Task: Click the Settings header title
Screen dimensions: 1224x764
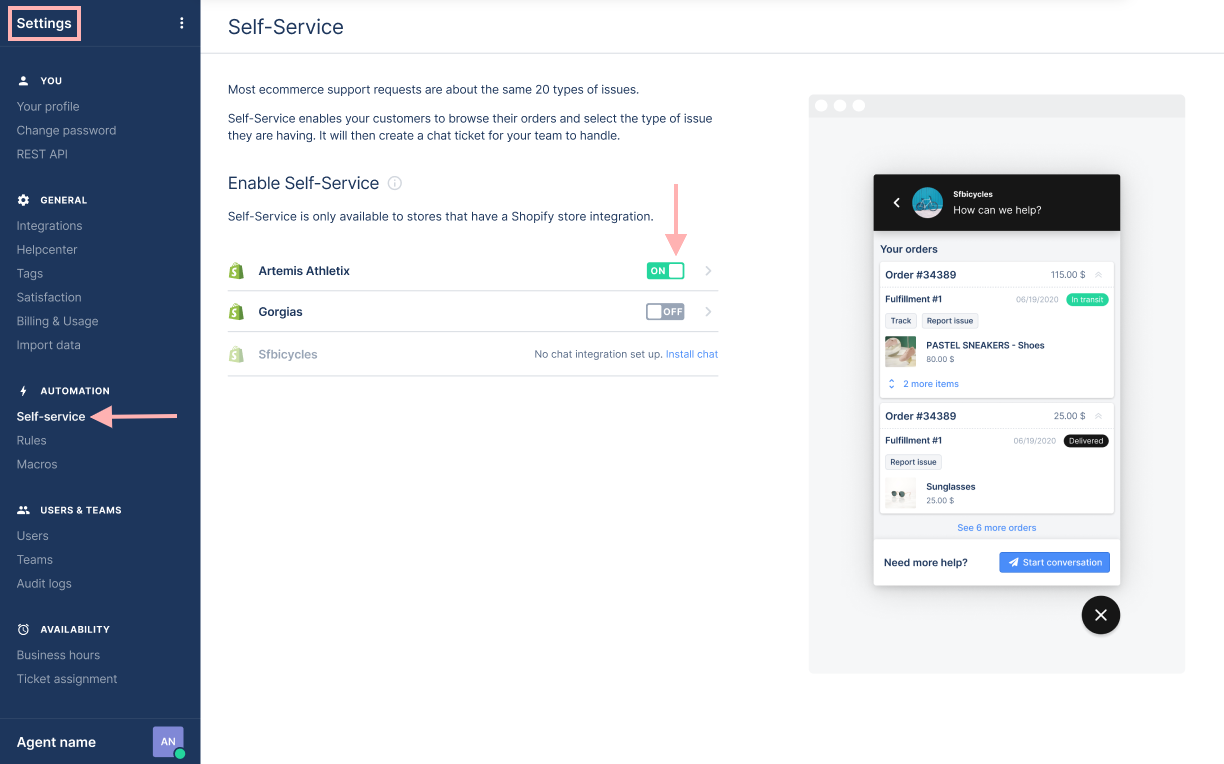Action: pos(44,23)
